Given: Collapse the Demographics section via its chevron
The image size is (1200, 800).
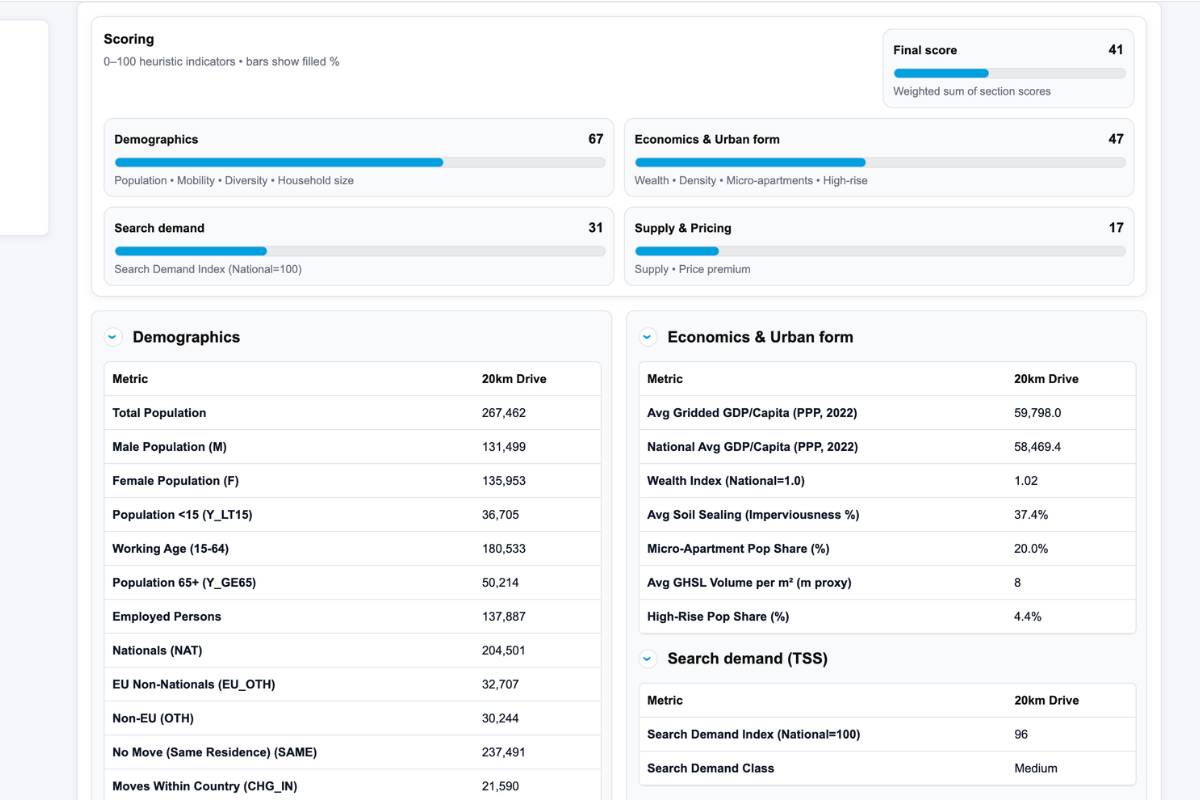Looking at the screenshot, I should pos(112,337).
